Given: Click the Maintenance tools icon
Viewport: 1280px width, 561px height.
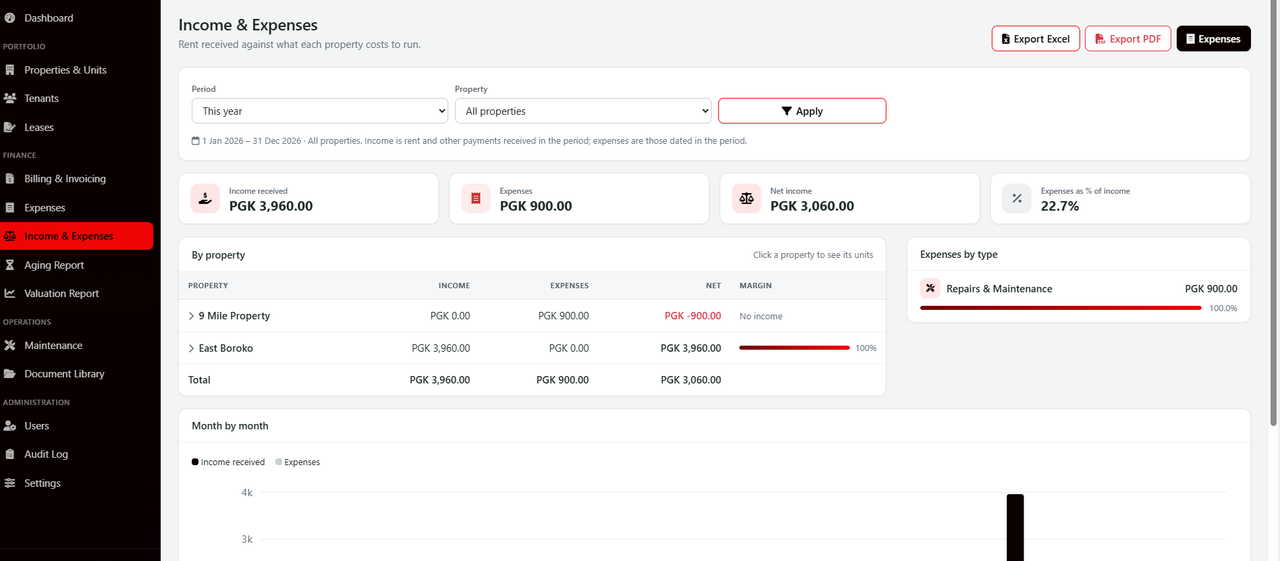Looking at the screenshot, I should [10, 345].
